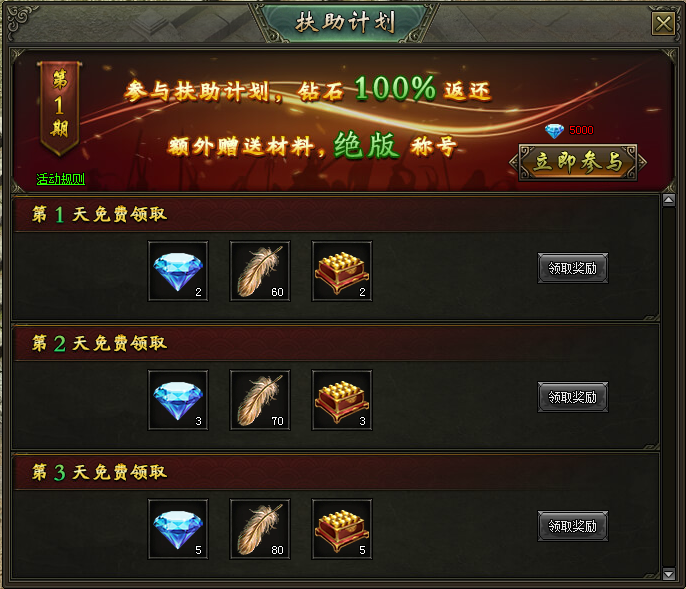Click the Day 2 feather item with 70
The height and width of the screenshot is (589, 686).
point(260,400)
